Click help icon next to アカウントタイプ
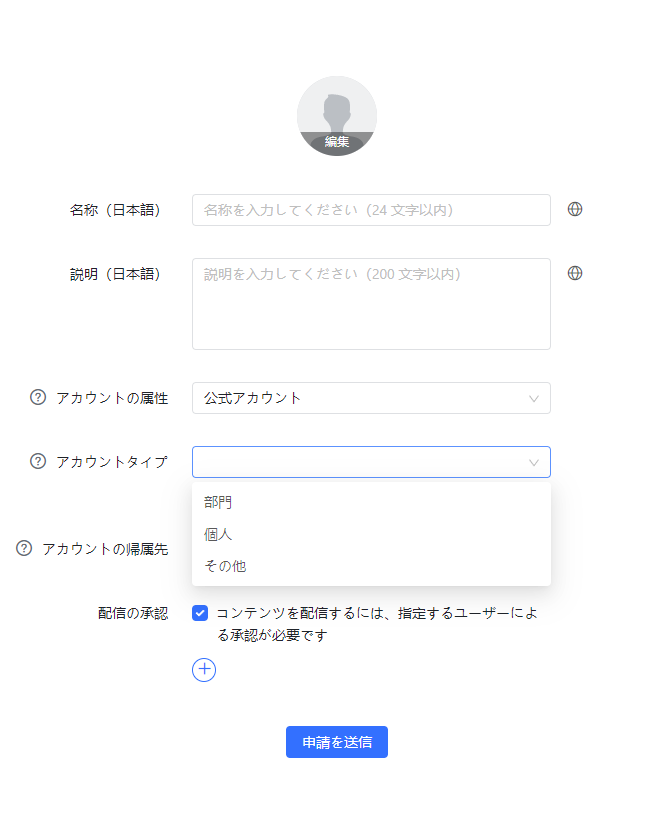The width and height of the screenshot is (671, 831). 38,461
